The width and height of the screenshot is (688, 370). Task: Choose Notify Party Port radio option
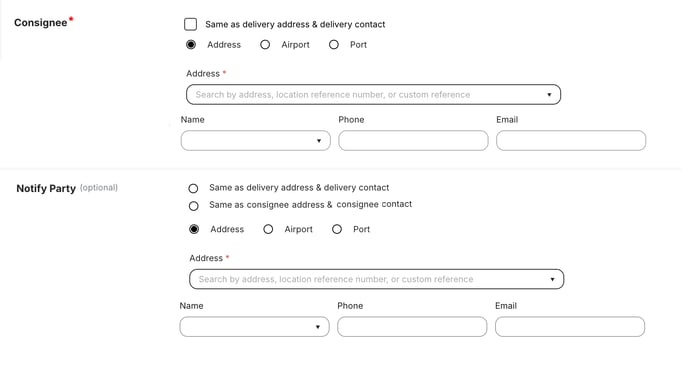337,229
